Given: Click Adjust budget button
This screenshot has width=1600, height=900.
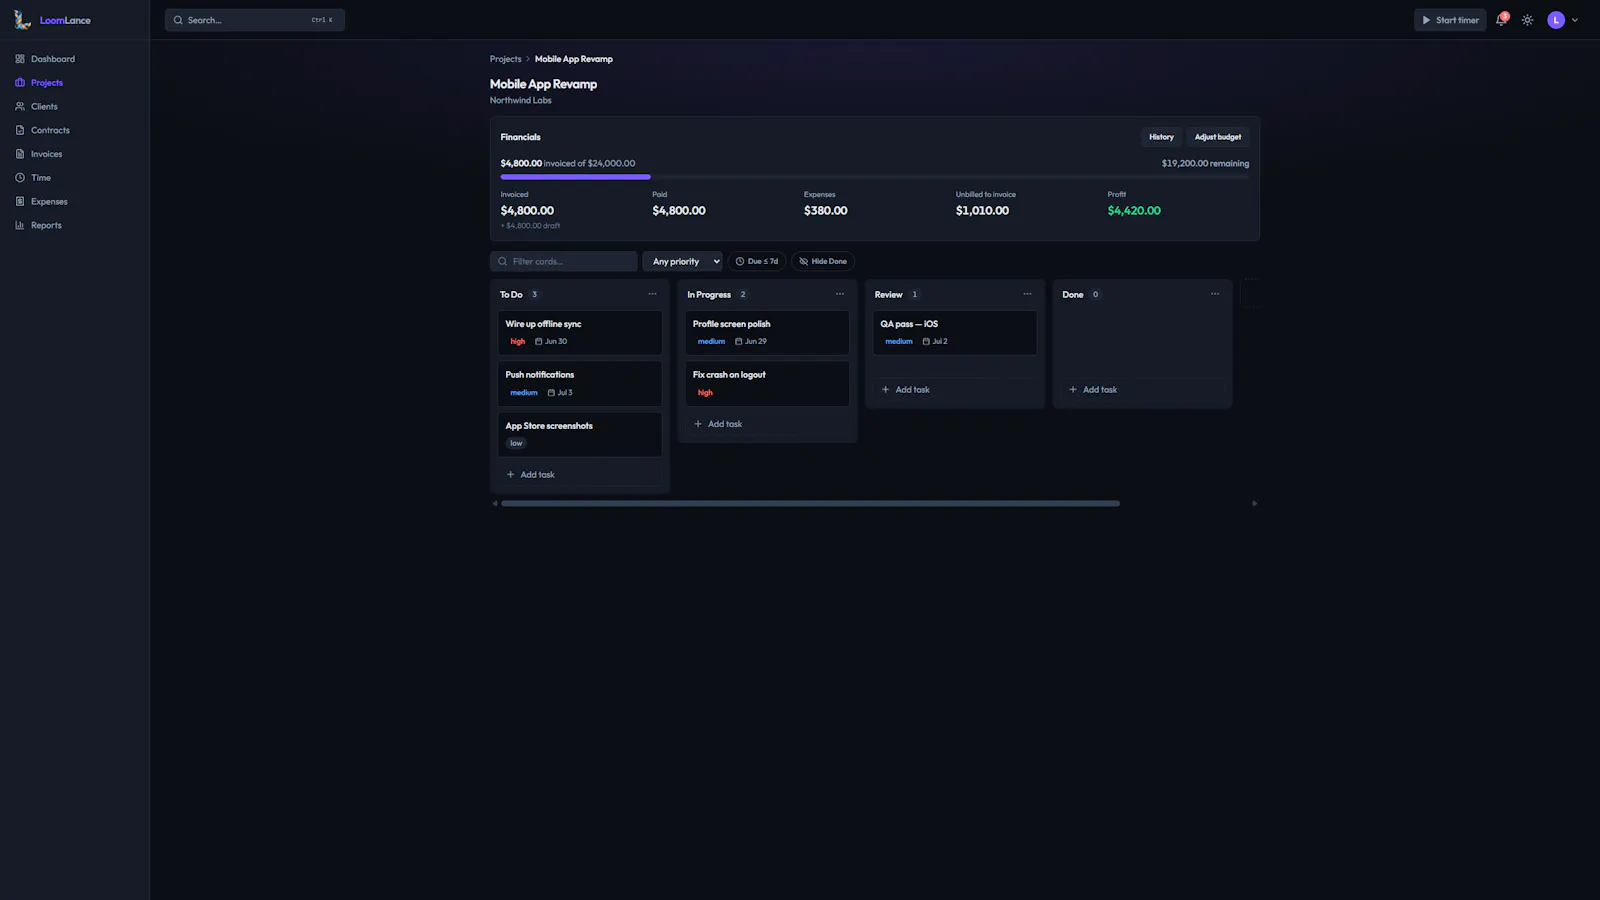Looking at the screenshot, I should tap(1218, 137).
